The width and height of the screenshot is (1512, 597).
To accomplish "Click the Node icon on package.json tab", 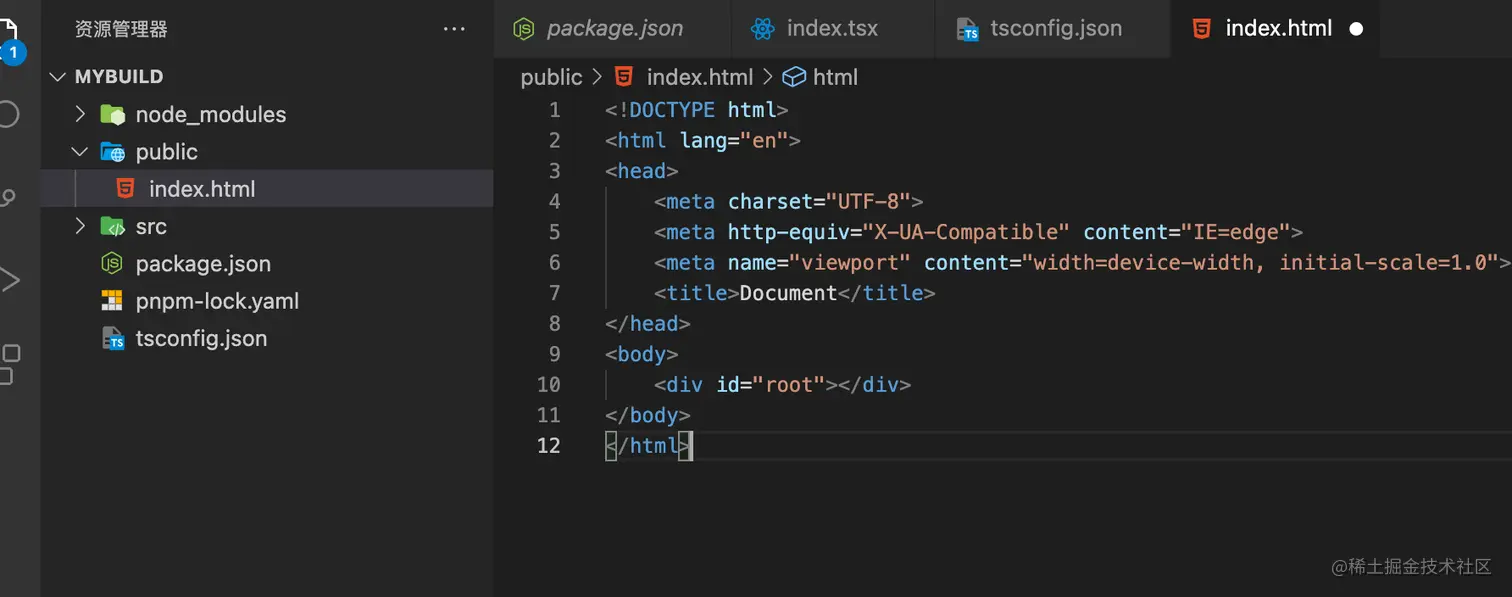I will click(x=524, y=29).
